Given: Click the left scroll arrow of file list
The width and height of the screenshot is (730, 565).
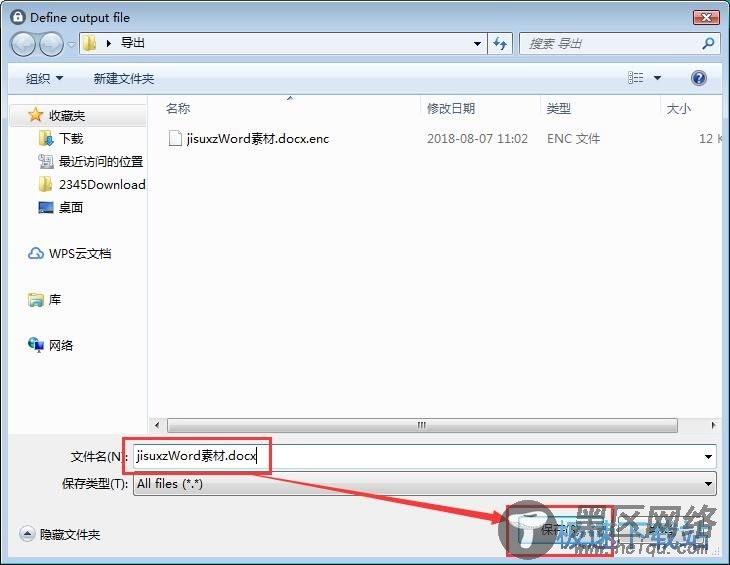Looking at the screenshot, I should [x=157, y=425].
